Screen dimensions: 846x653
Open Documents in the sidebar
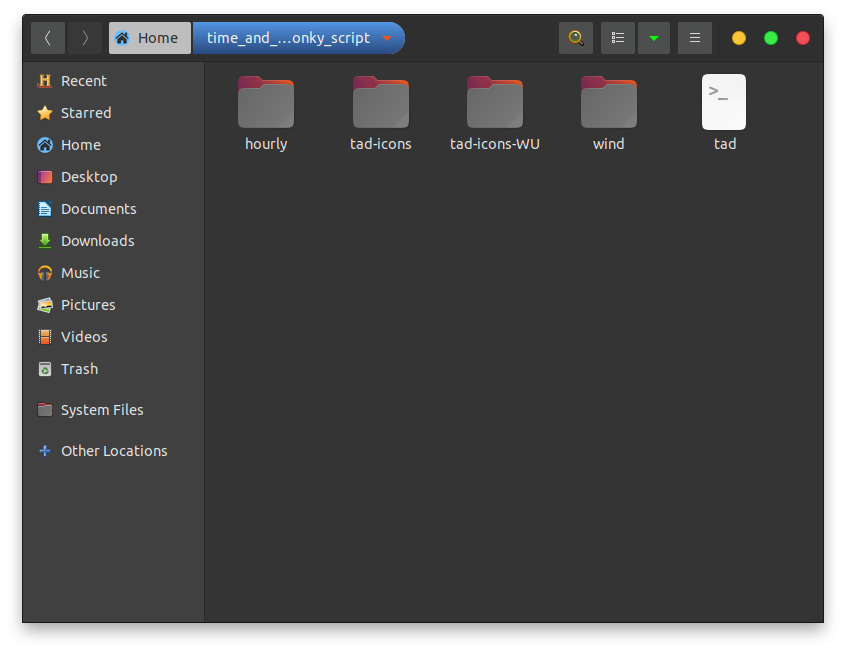pyautogui.click(x=113, y=209)
